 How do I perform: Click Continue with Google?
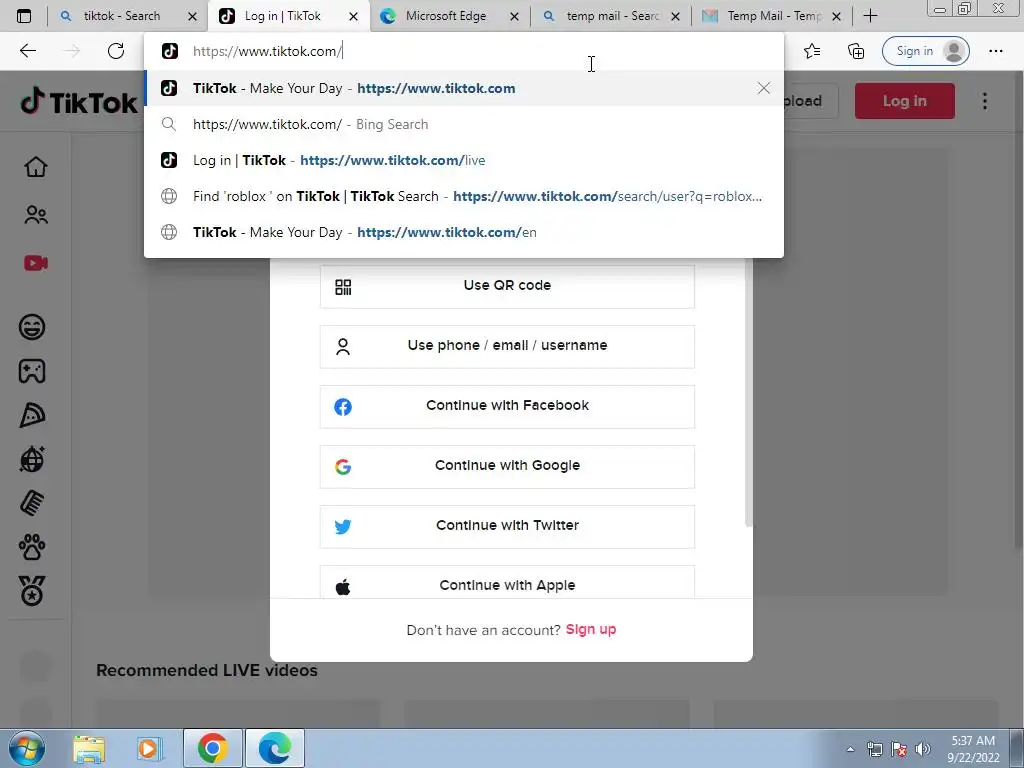pyautogui.click(x=507, y=466)
